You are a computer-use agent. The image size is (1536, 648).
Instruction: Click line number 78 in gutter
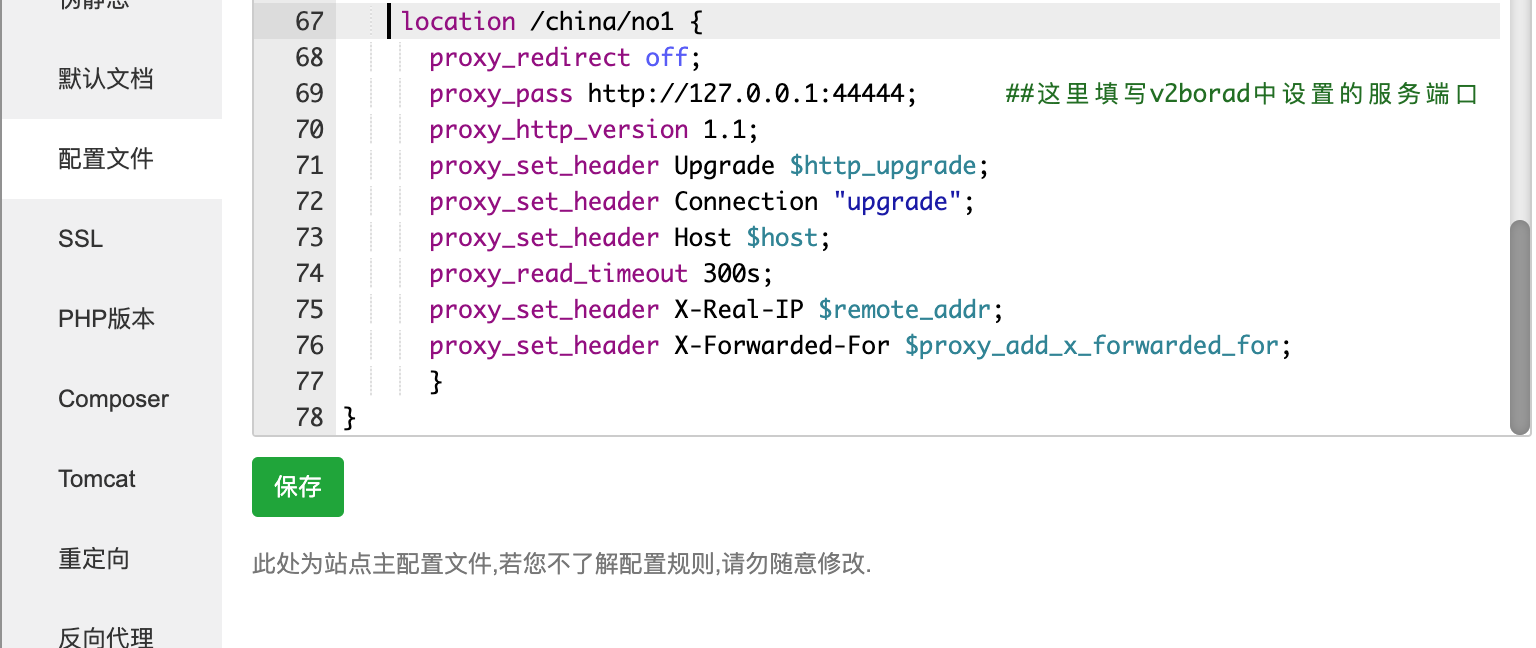[x=309, y=417]
